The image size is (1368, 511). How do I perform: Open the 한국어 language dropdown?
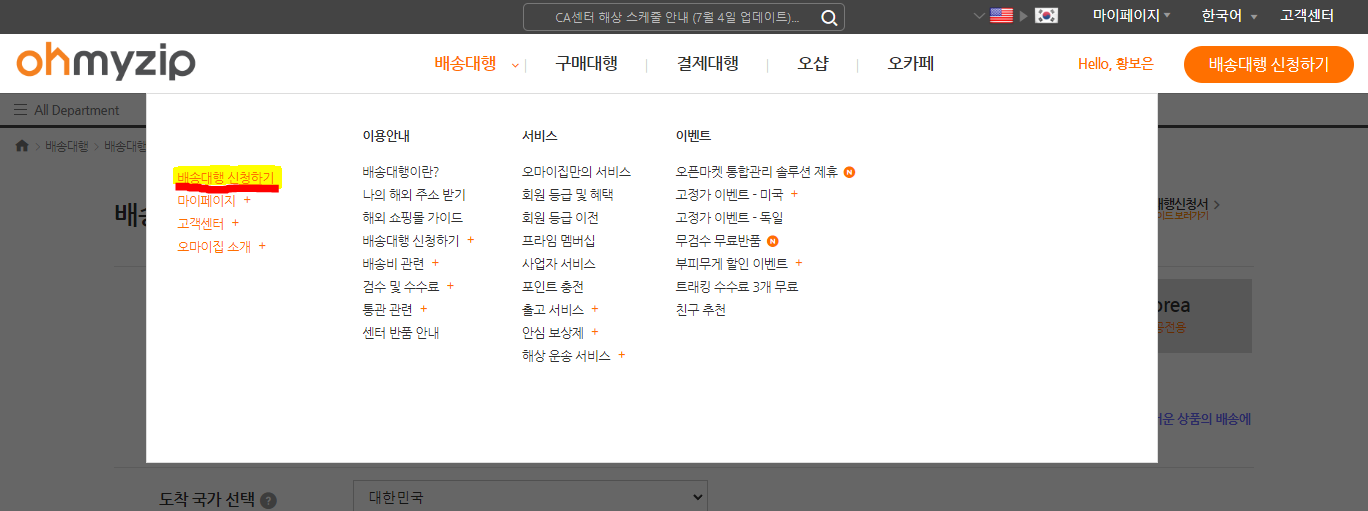coord(1229,16)
